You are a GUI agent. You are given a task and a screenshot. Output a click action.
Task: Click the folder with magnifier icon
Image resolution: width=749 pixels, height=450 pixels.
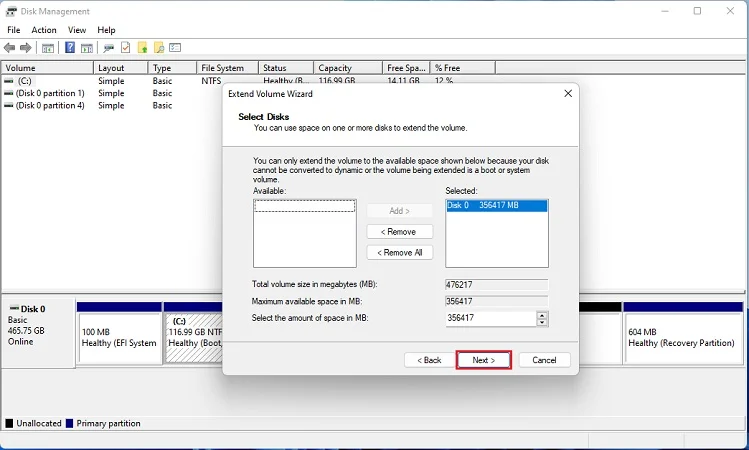click(x=159, y=47)
